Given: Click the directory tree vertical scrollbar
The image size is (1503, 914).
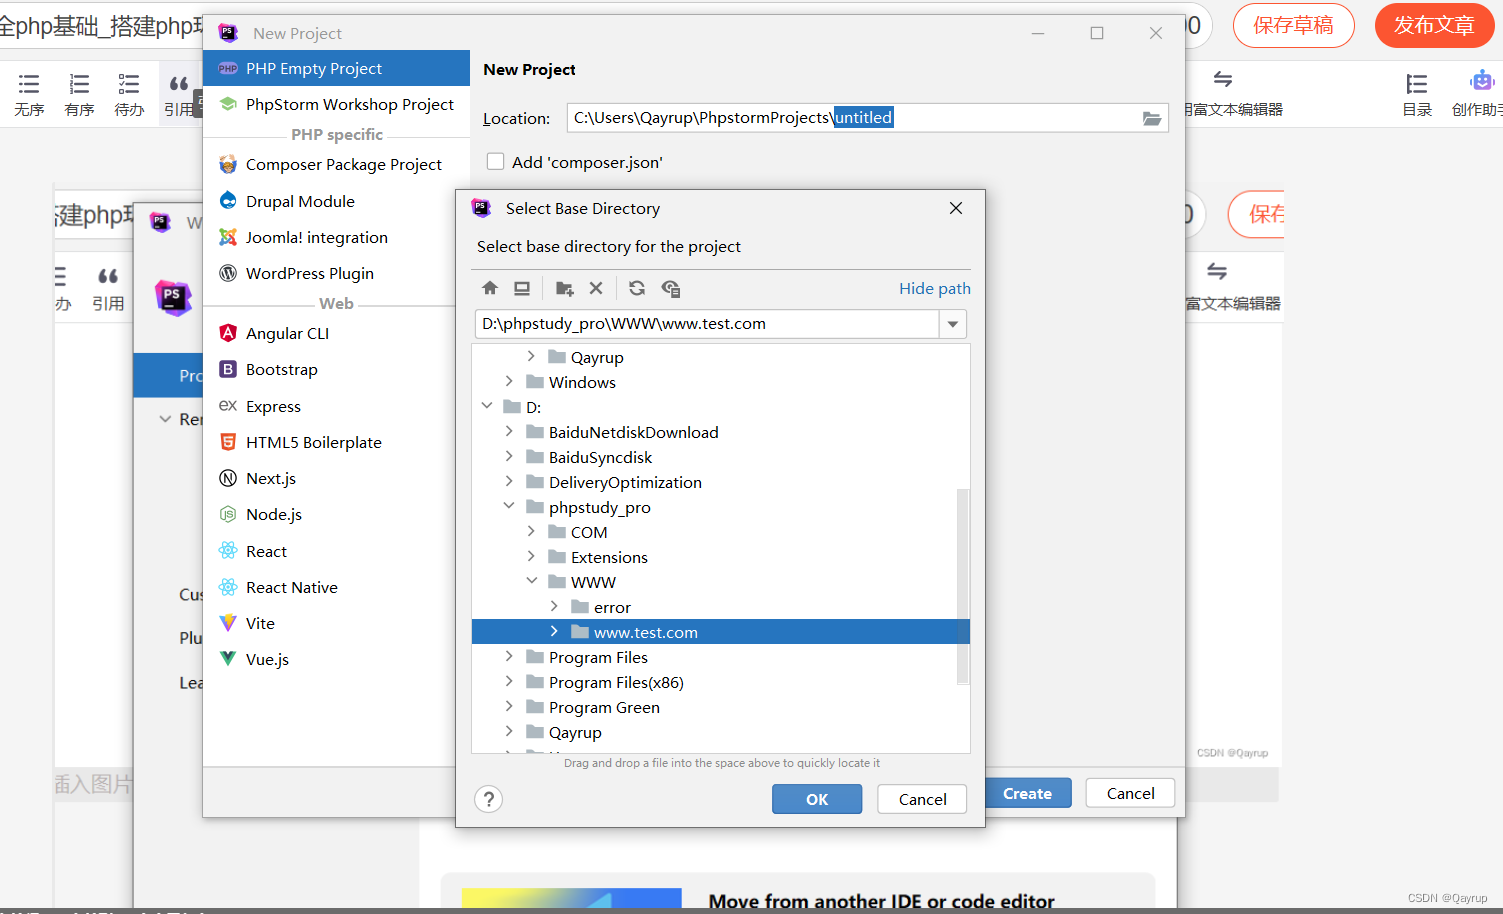Looking at the screenshot, I should (963, 585).
